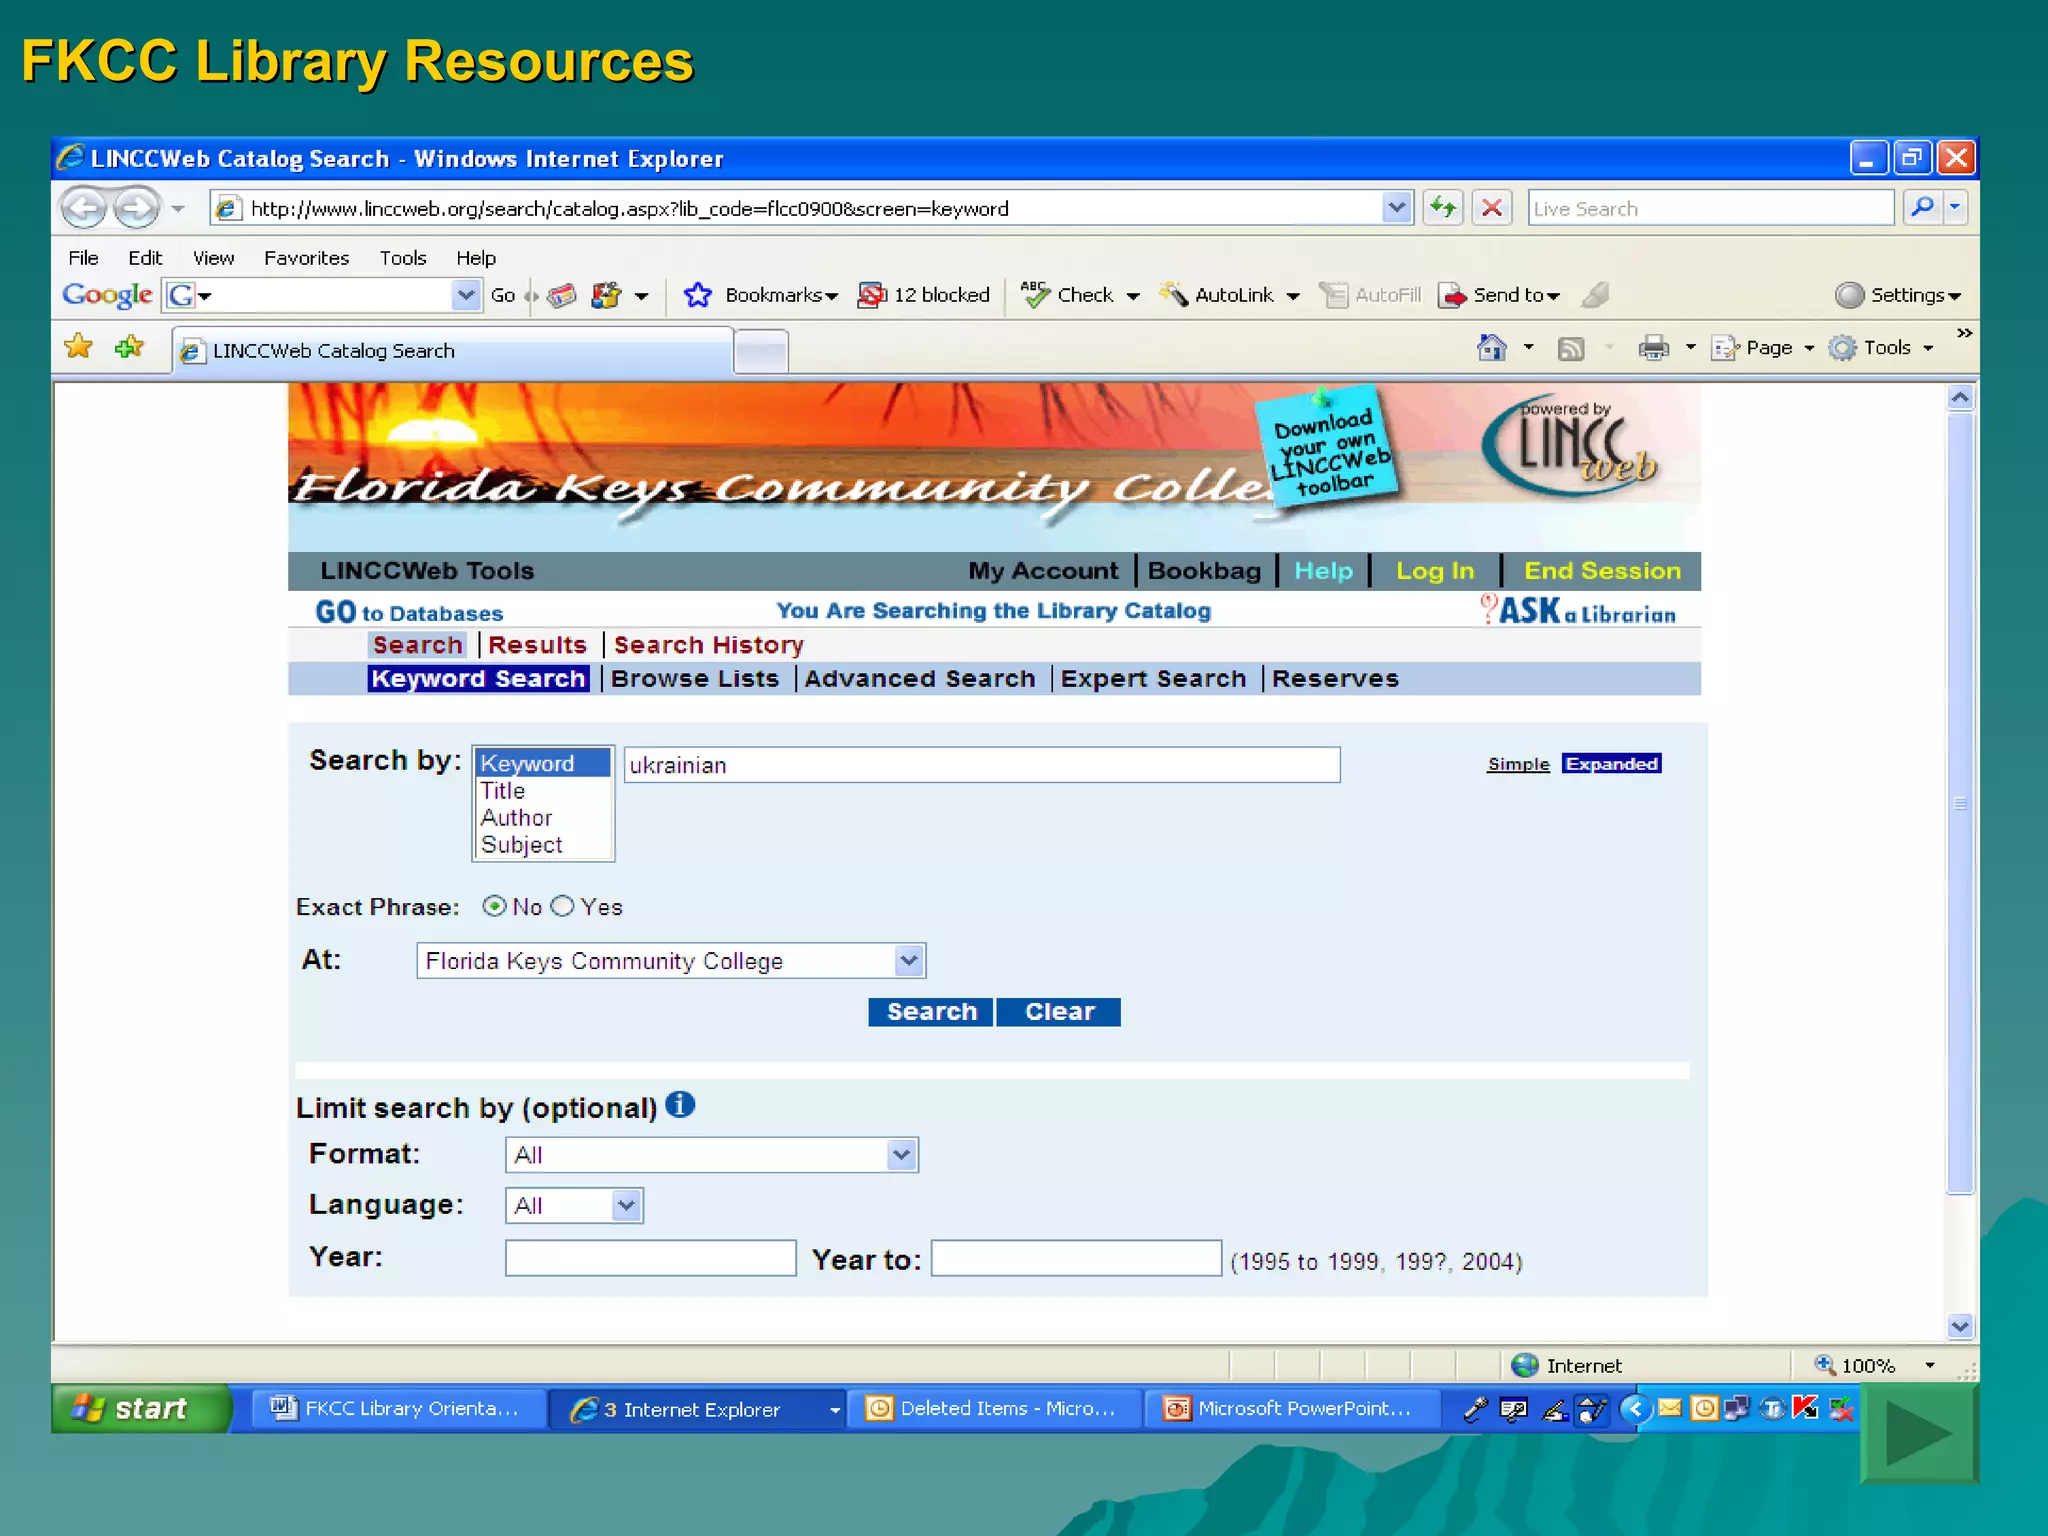Click the RSS Feeds icon
The image size is (2048, 1536).
coord(1571,348)
